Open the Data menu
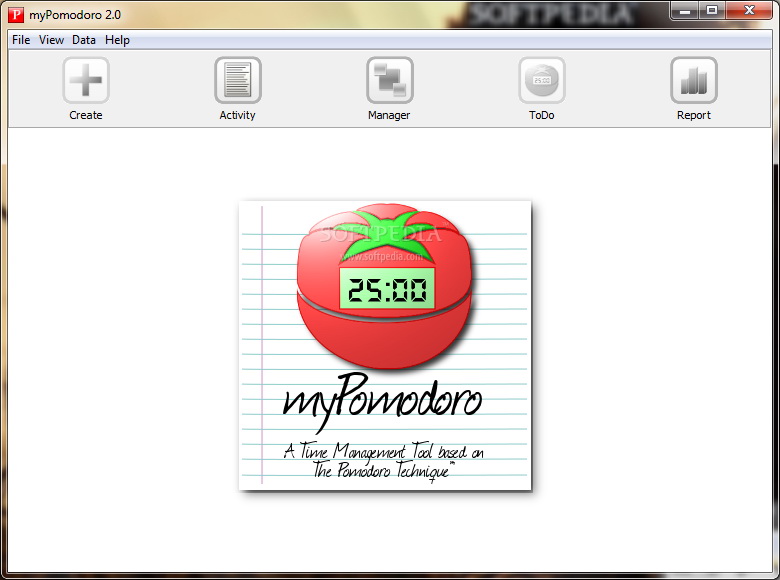 click(84, 40)
